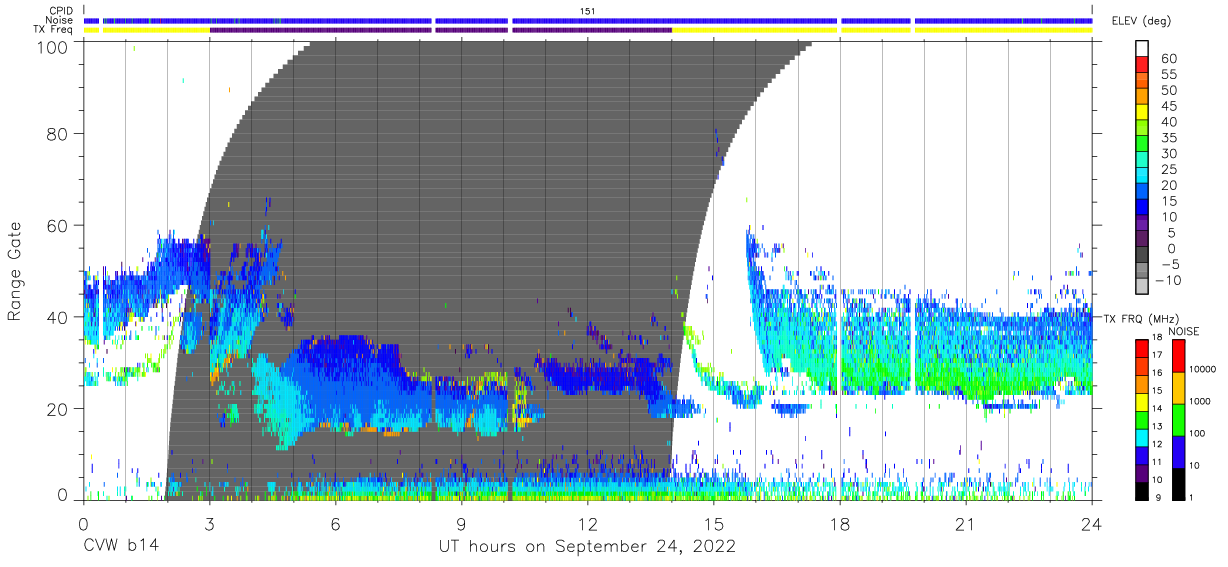Click the 12 tick label on UT hours axis
The height and width of the screenshot is (567, 1228).
coord(588,523)
